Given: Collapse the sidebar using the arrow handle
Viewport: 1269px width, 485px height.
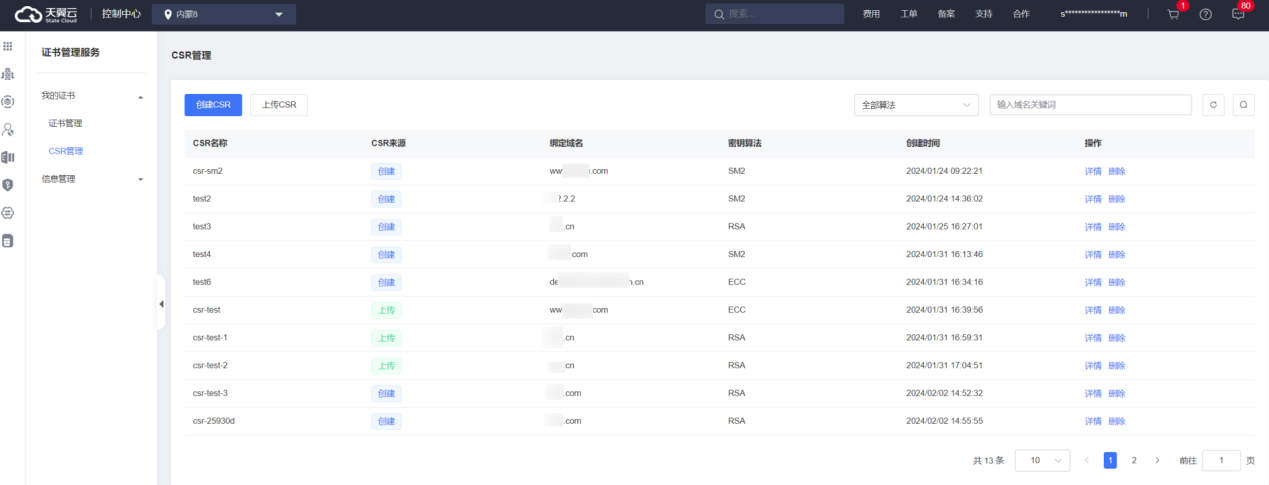Looking at the screenshot, I should coord(161,304).
